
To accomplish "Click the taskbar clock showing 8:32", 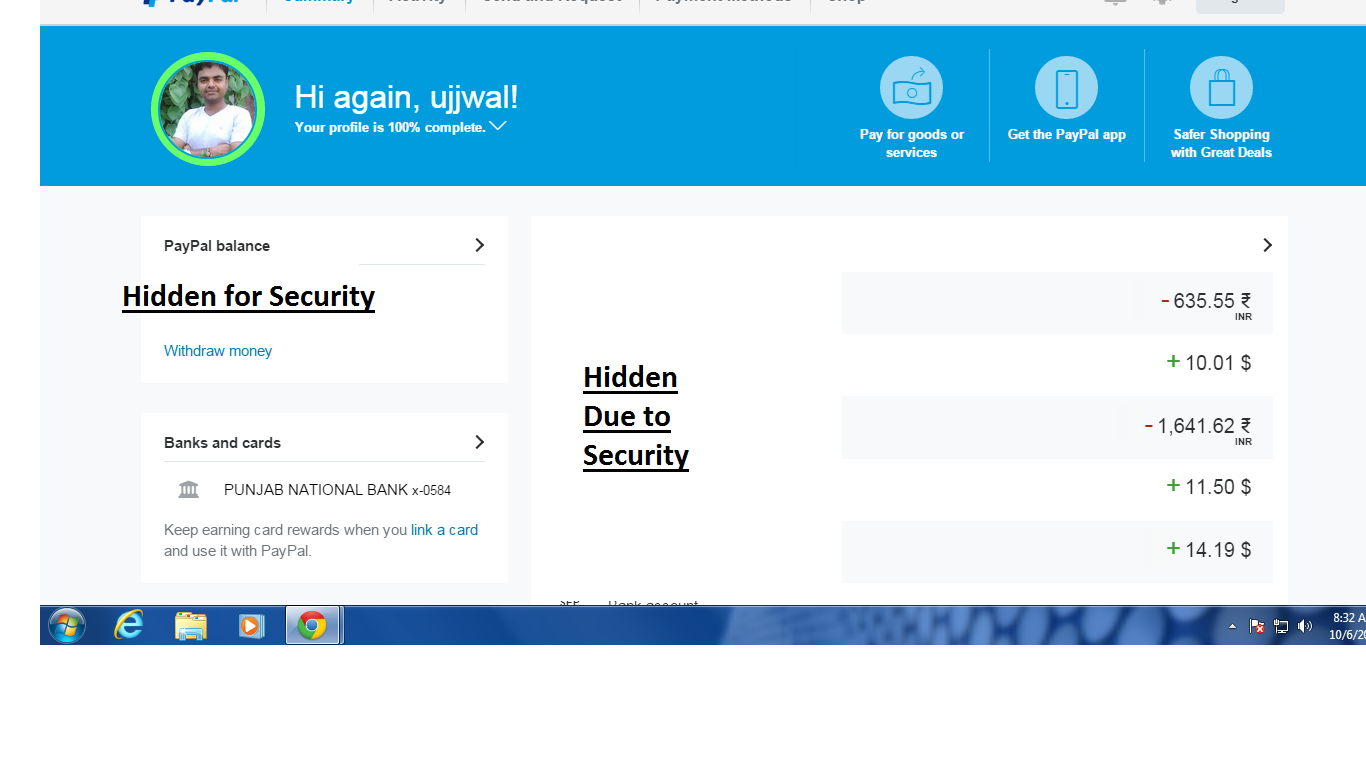I will click(x=1347, y=626).
